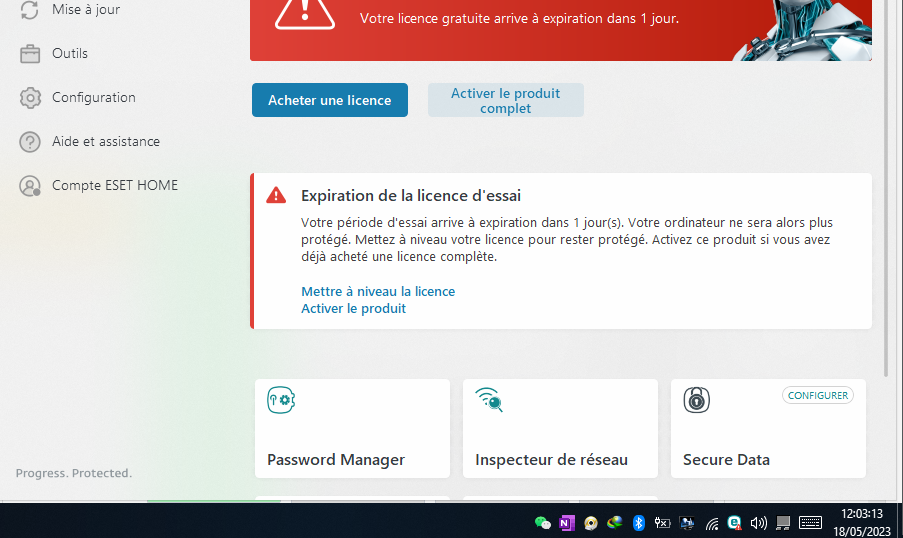Open the Secure Data tile
The height and width of the screenshot is (538, 903).
pyautogui.click(x=768, y=429)
